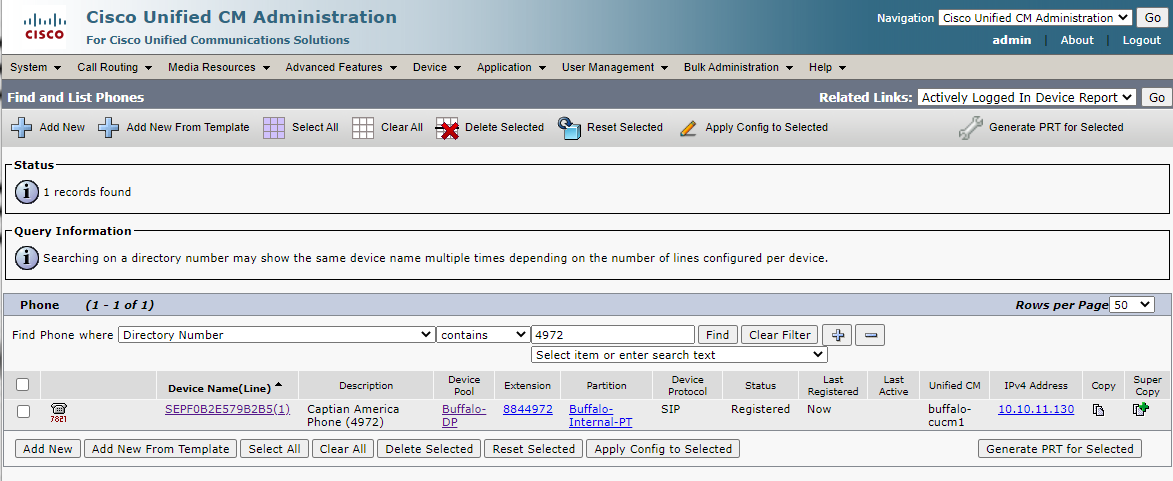Sort by Device Name ascending arrow

click(278, 385)
